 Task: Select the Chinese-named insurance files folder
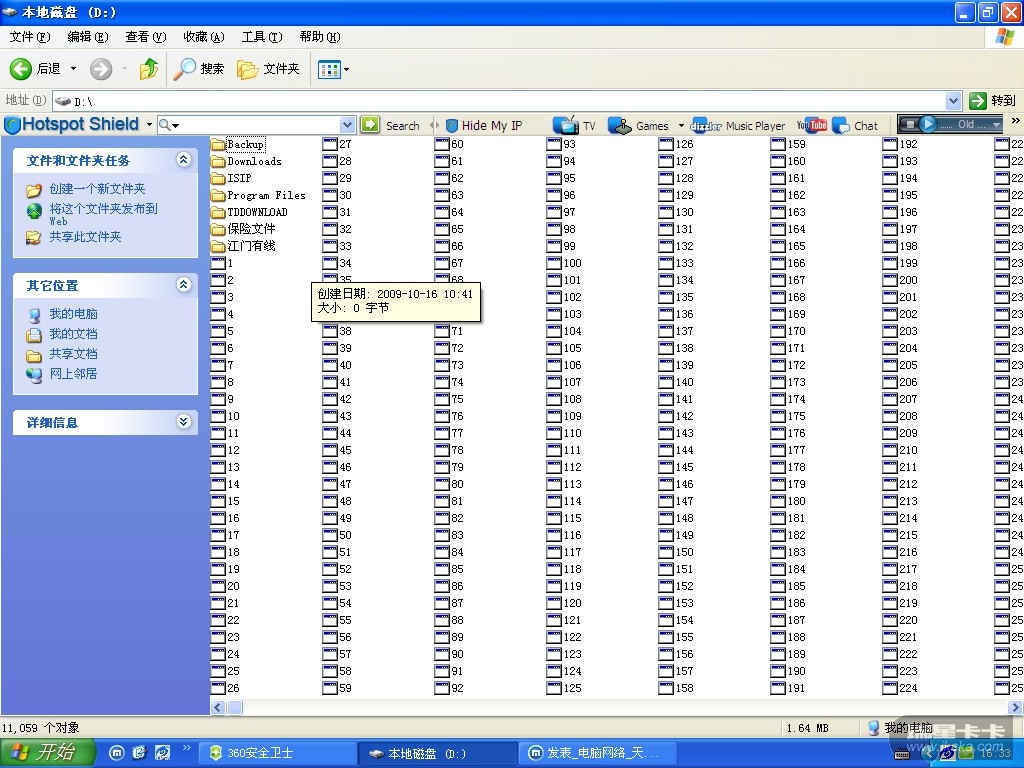pos(243,229)
